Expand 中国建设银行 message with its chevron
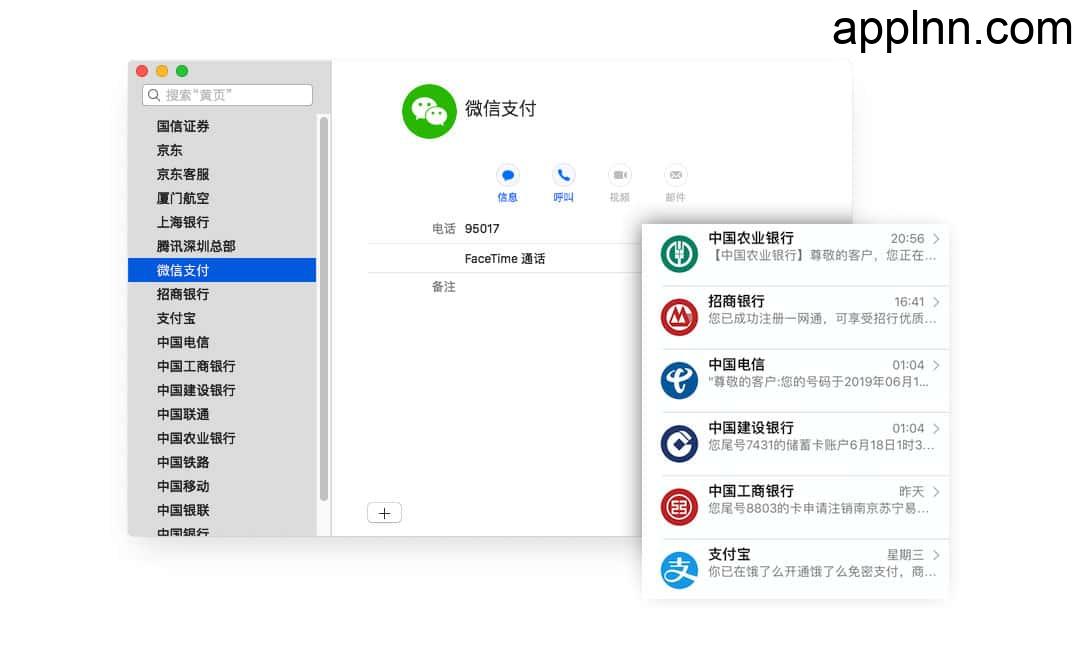The image size is (1082, 661). coord(936,428)
